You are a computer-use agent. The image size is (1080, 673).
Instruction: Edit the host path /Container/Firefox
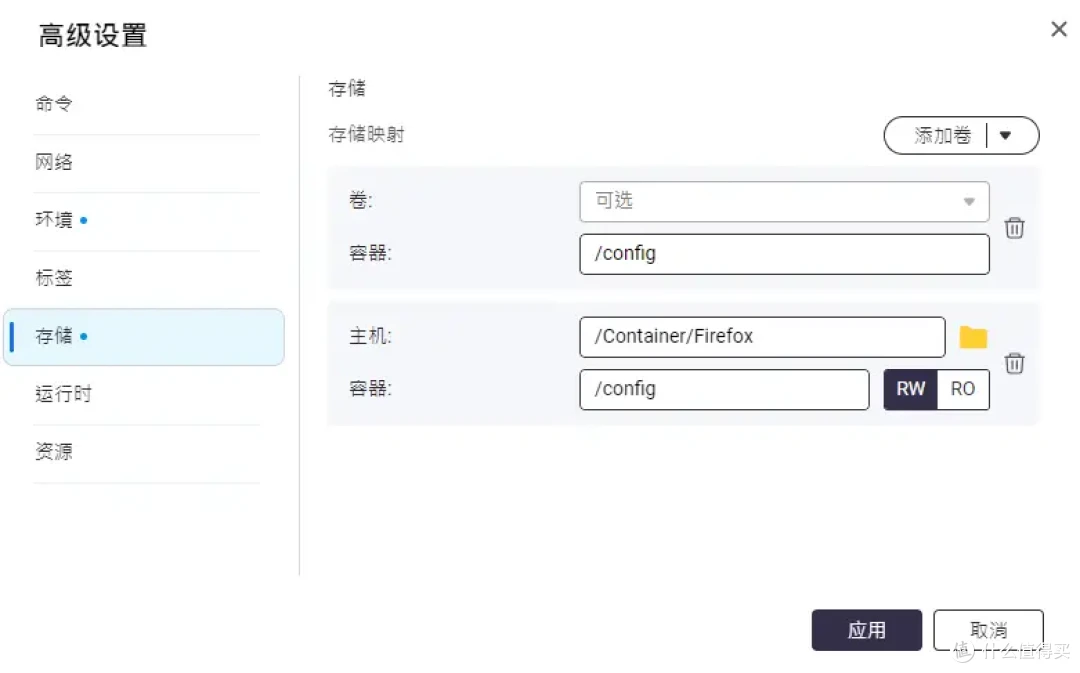pyautogui.click(x=762, y=337)
